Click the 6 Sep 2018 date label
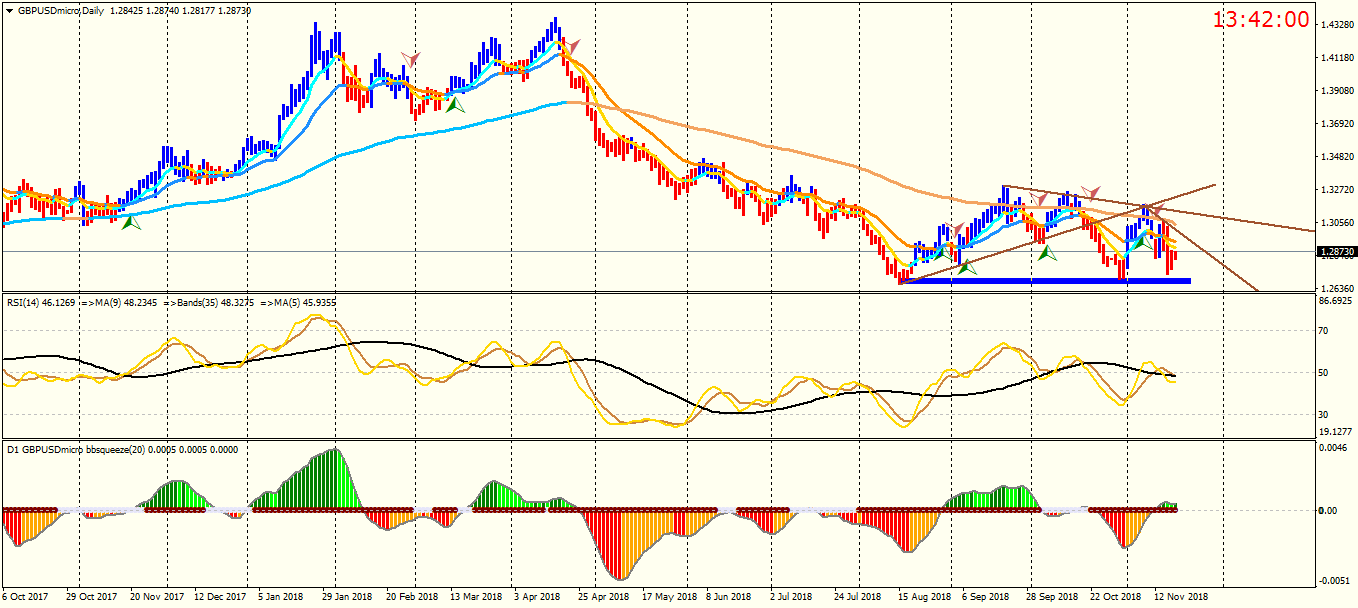The image size is (1358, 608). click(x=987, y=597)
